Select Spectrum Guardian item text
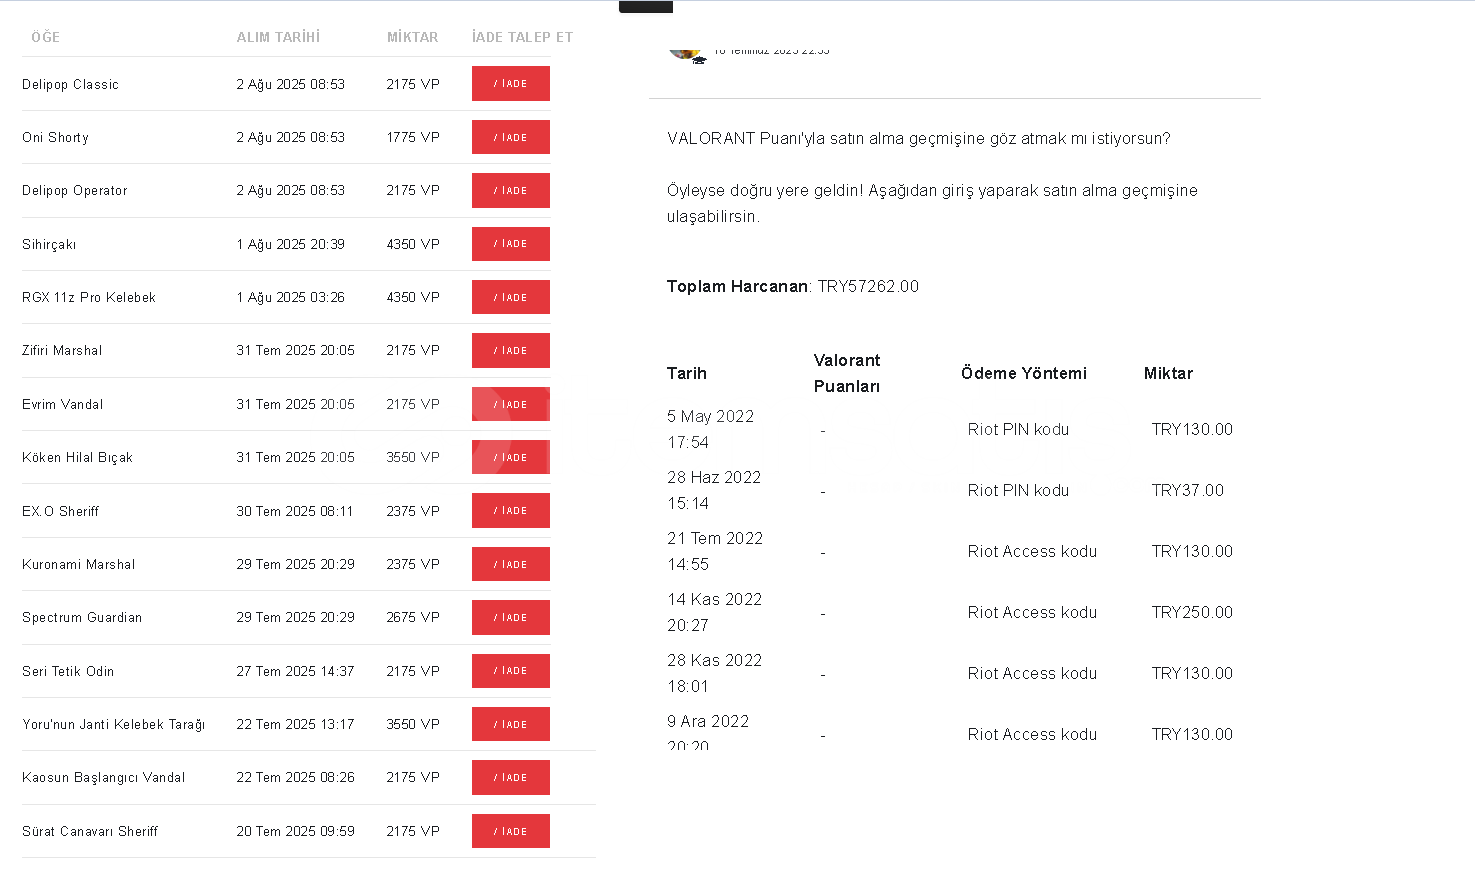The image size is (1475, 870). (82, 617)
